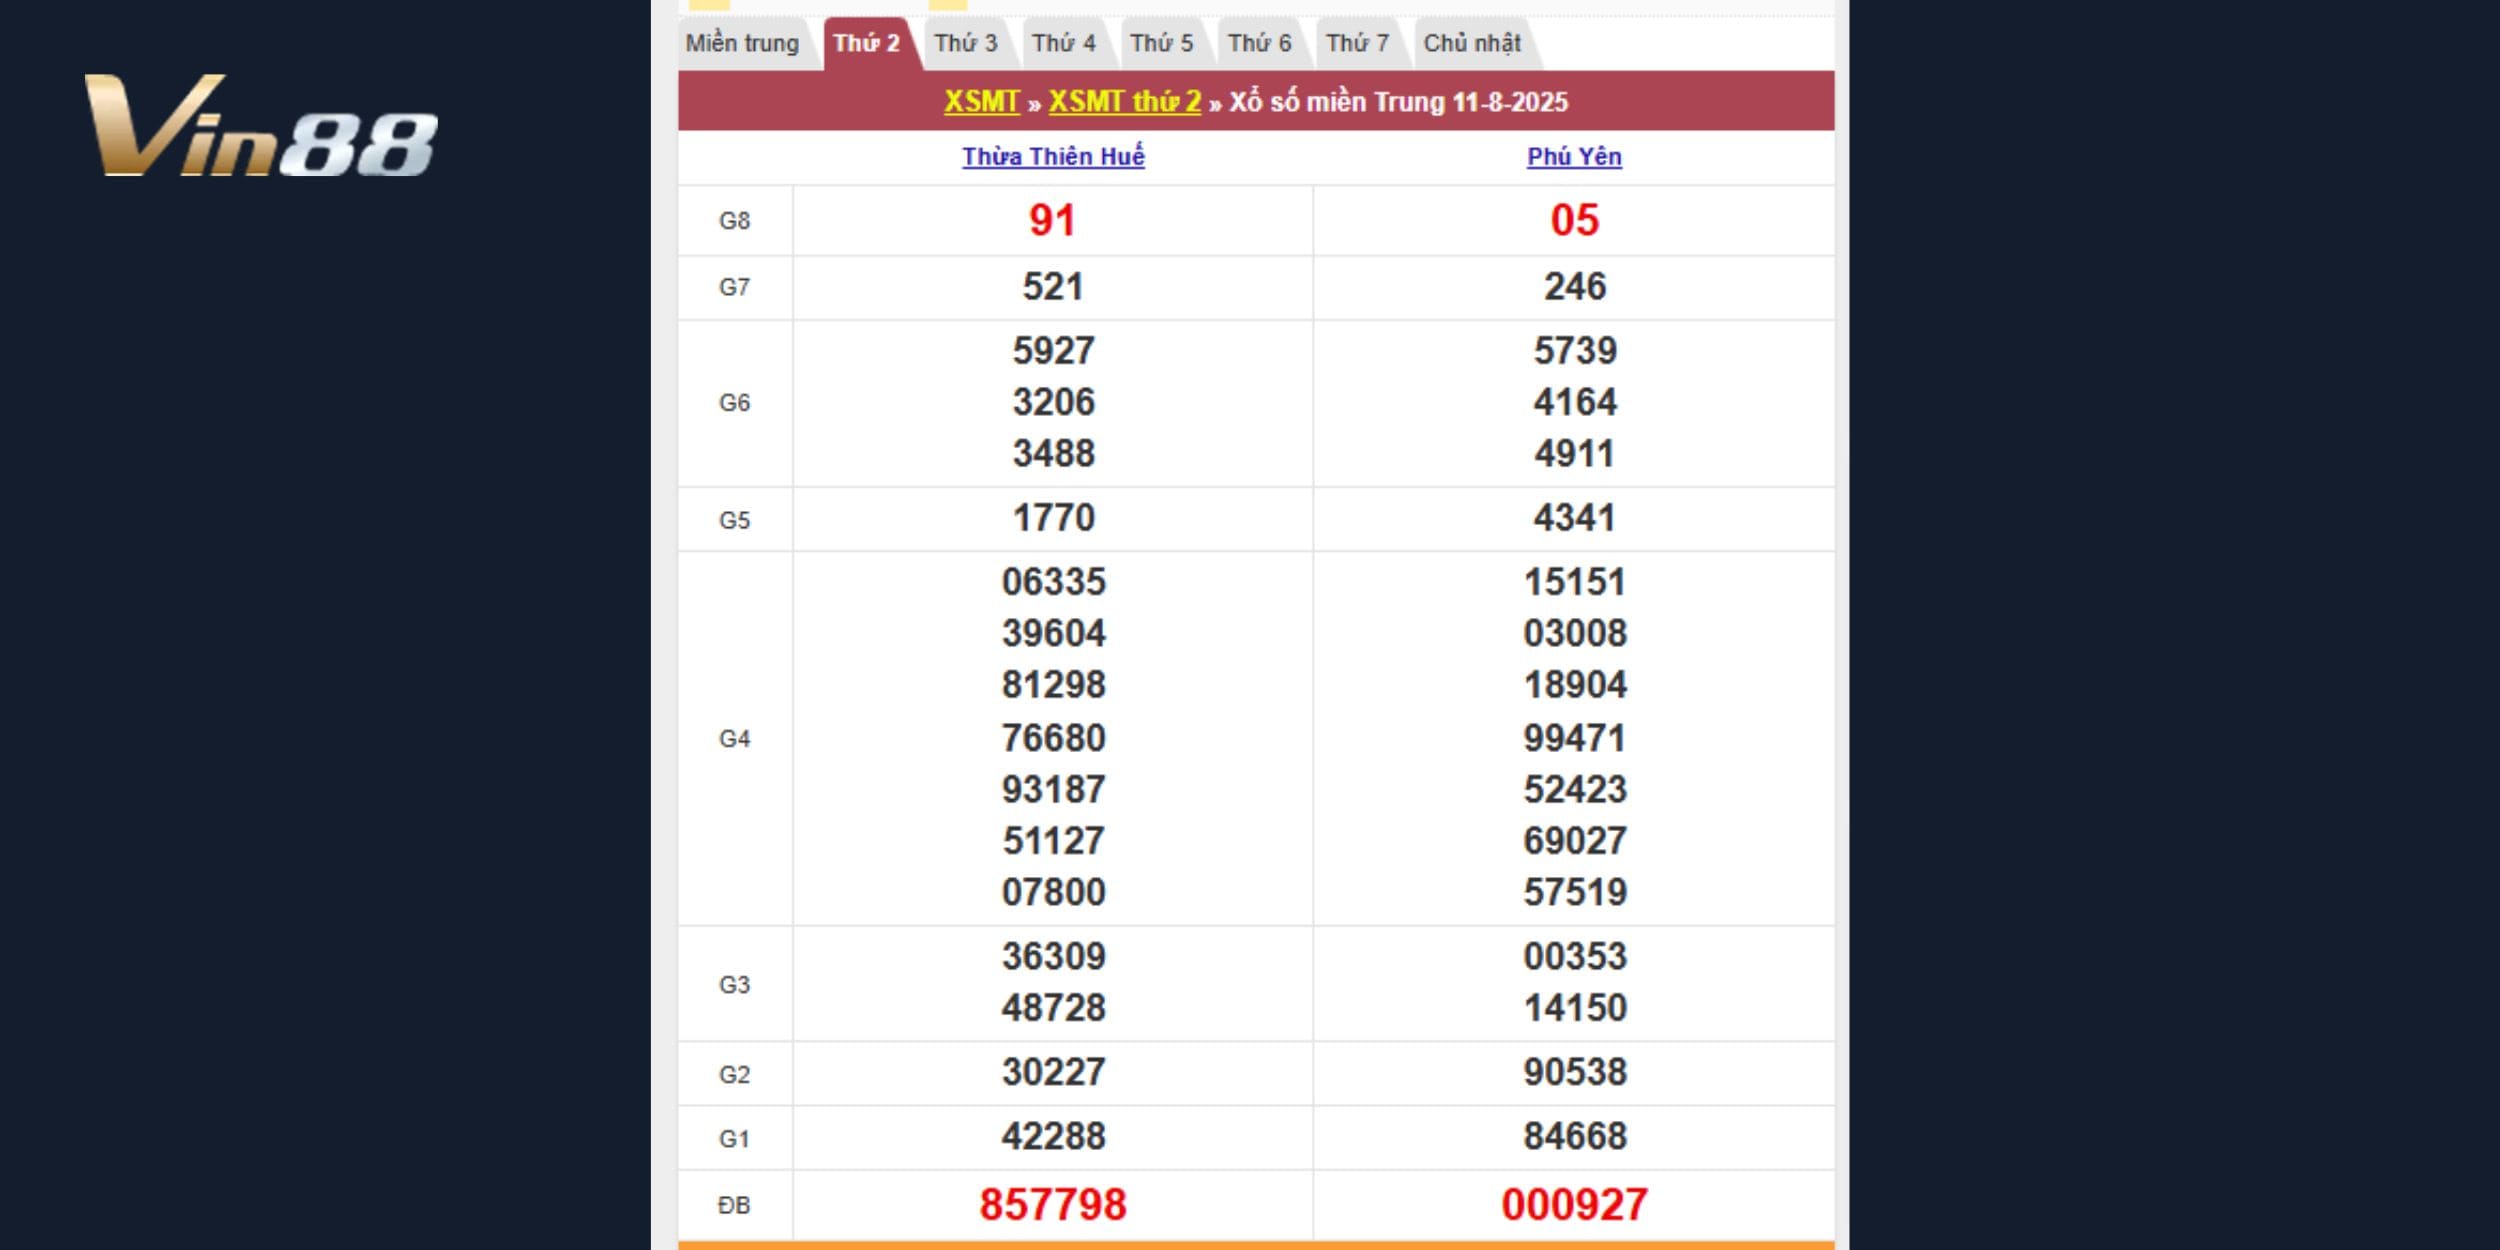This screenshot has height=1250, width=2500.
Task: Click the G4 number 51127
Action: tap(1053, 841)
